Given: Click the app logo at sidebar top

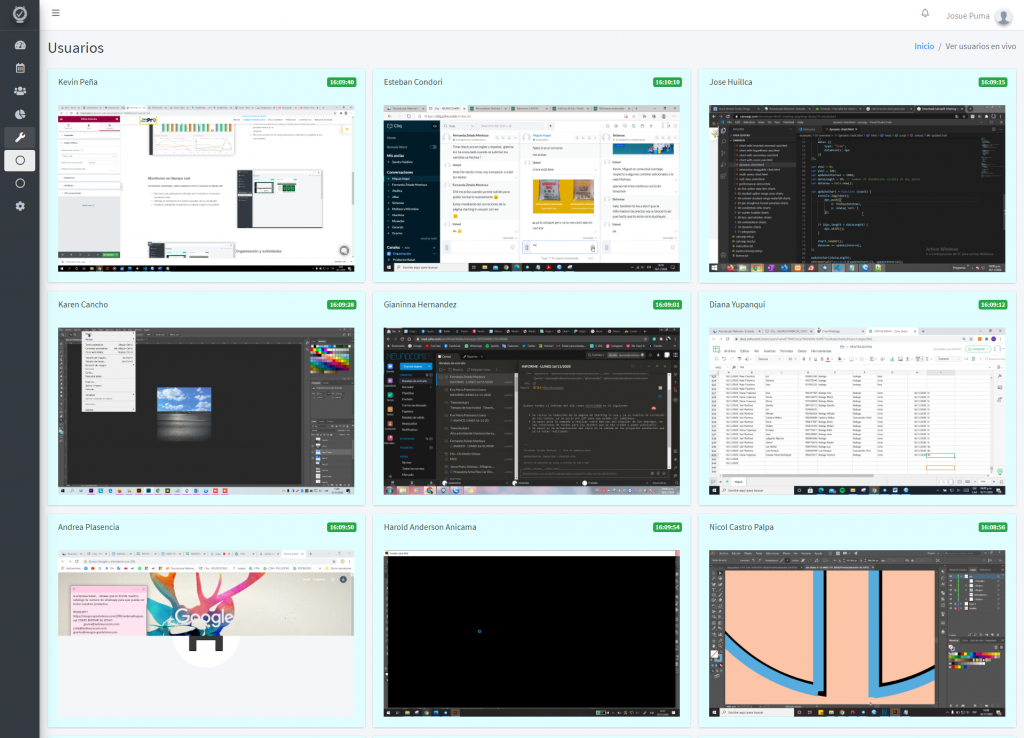Looking at the screenshot, I should tap(20, 14).
